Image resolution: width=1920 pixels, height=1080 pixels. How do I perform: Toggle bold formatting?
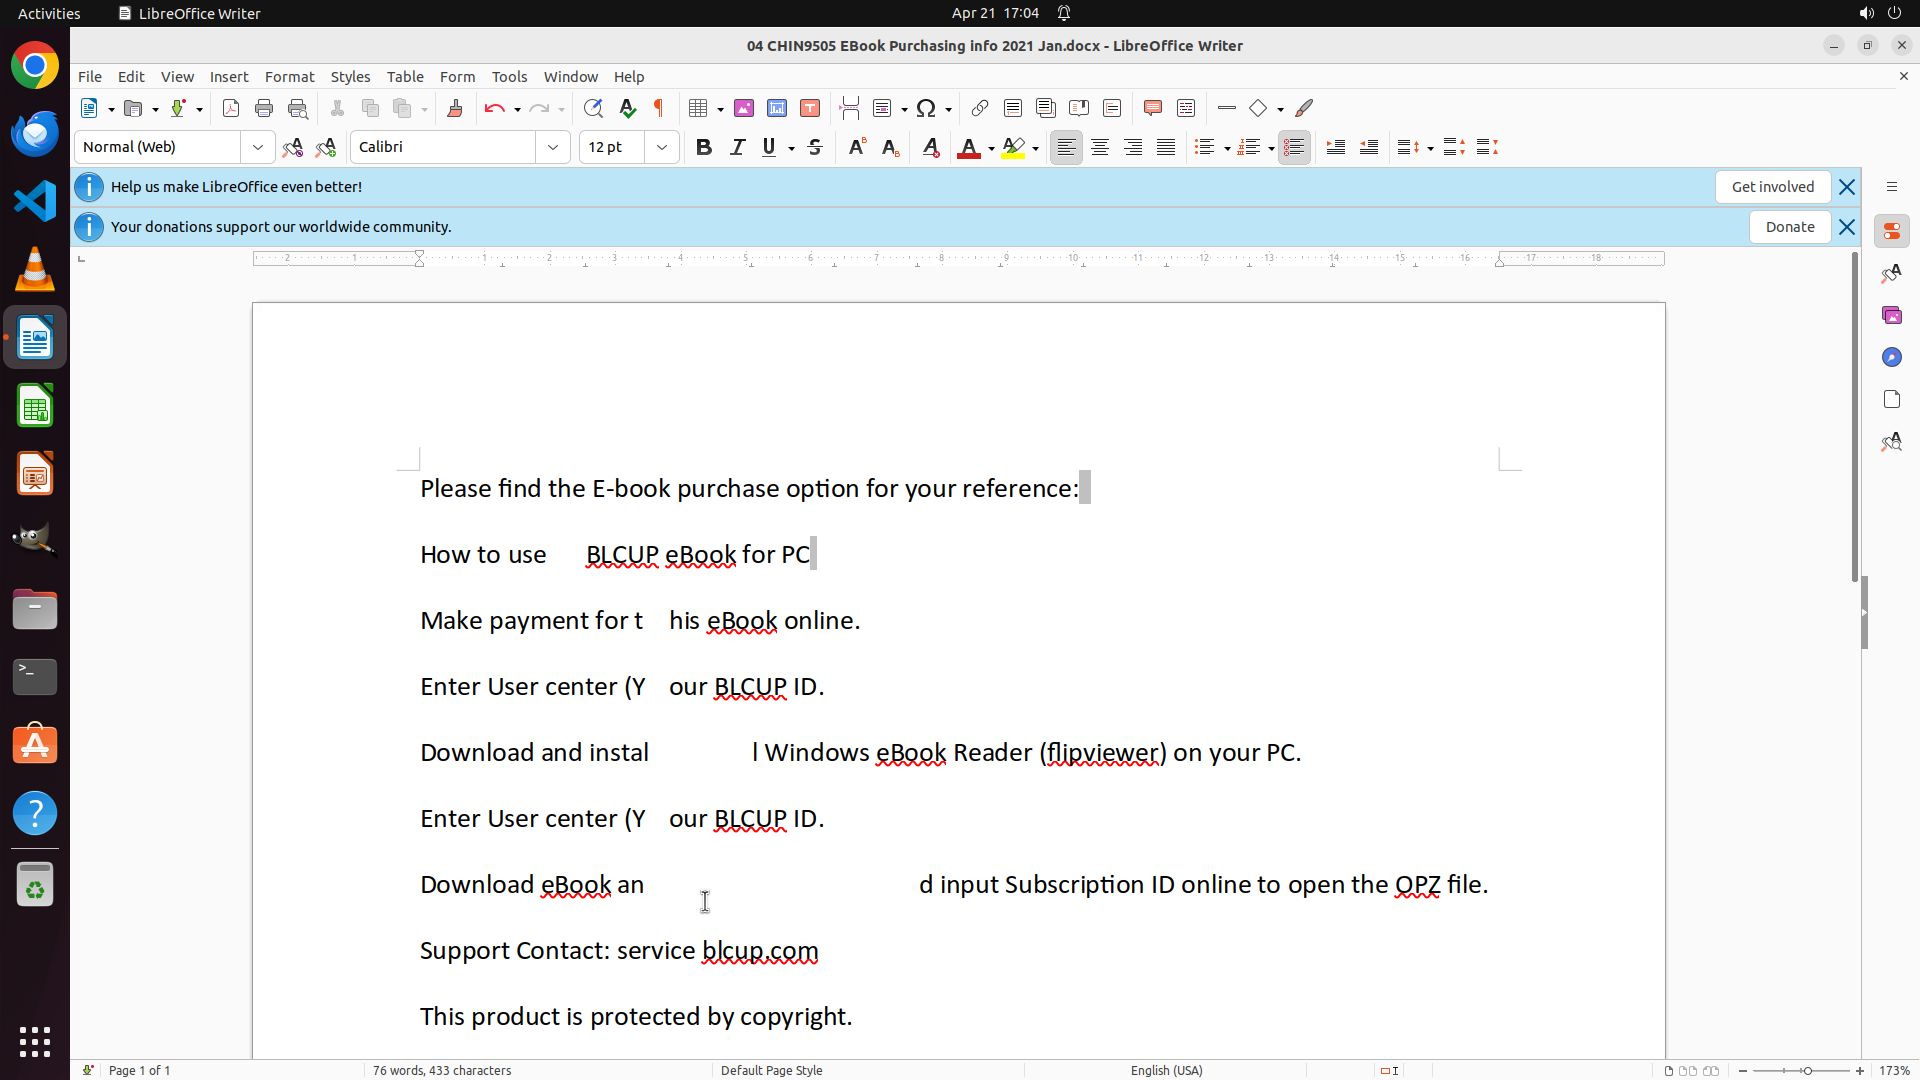point(704,147)
